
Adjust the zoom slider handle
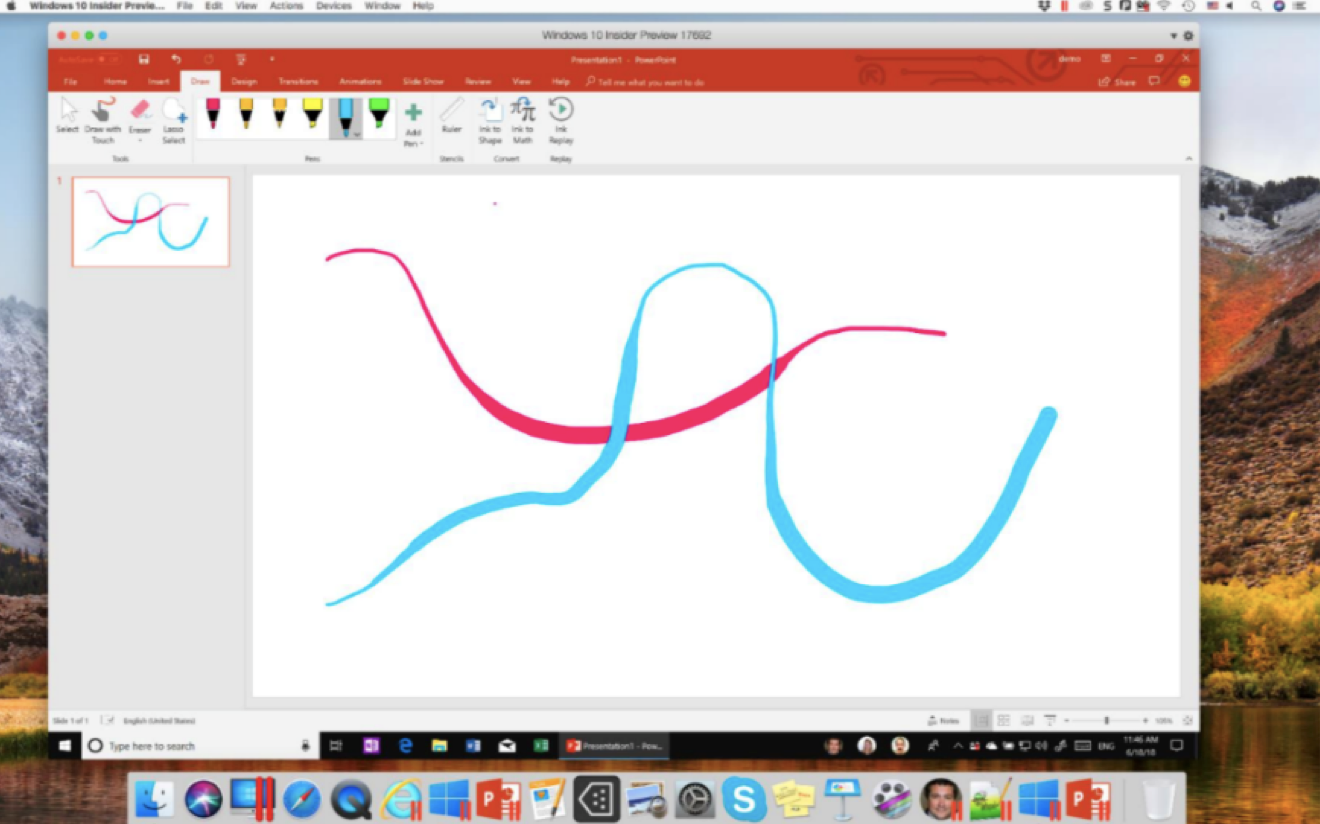coord(1106,720)
